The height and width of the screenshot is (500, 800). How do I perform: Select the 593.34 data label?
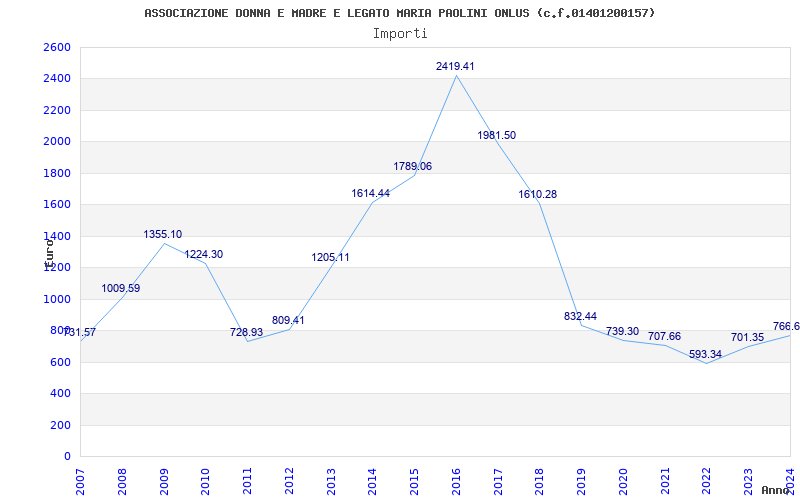point(706,354)
